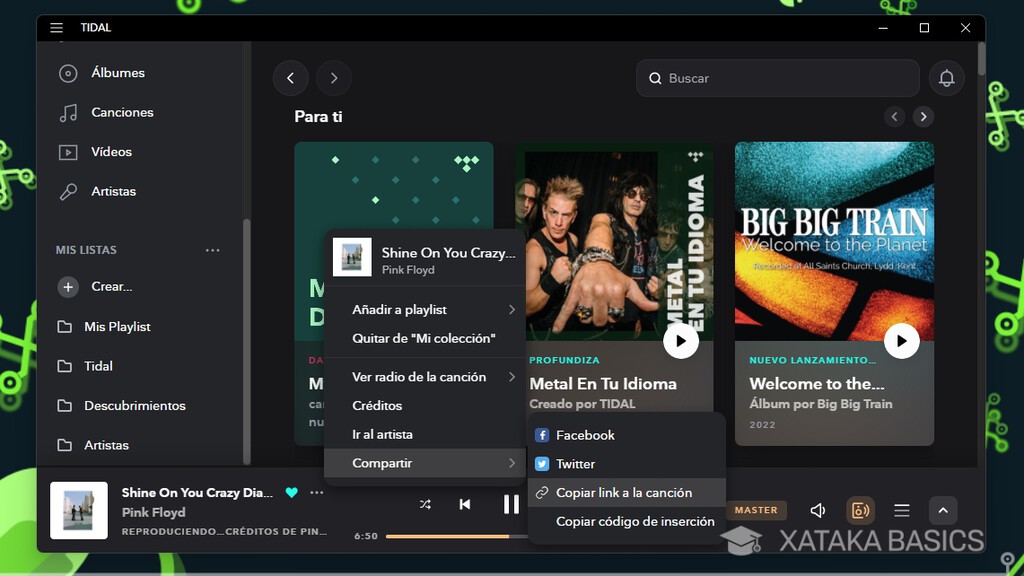Click the context menu album thumbnail

pos(352,257)
